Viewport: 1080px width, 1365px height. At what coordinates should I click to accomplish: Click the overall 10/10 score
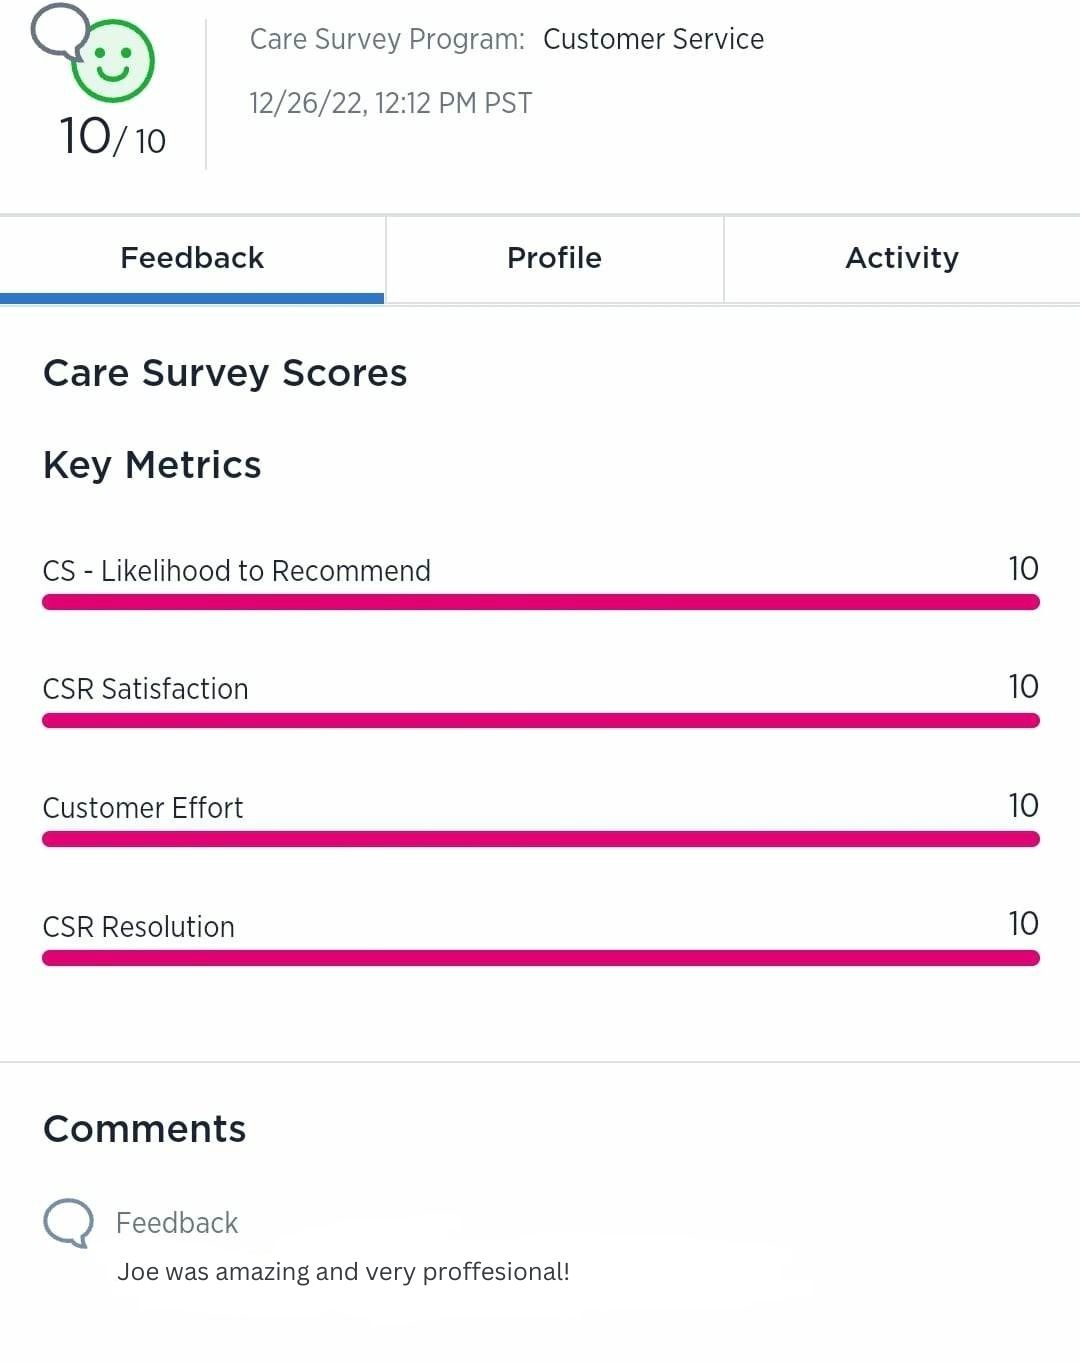[112, 137]
